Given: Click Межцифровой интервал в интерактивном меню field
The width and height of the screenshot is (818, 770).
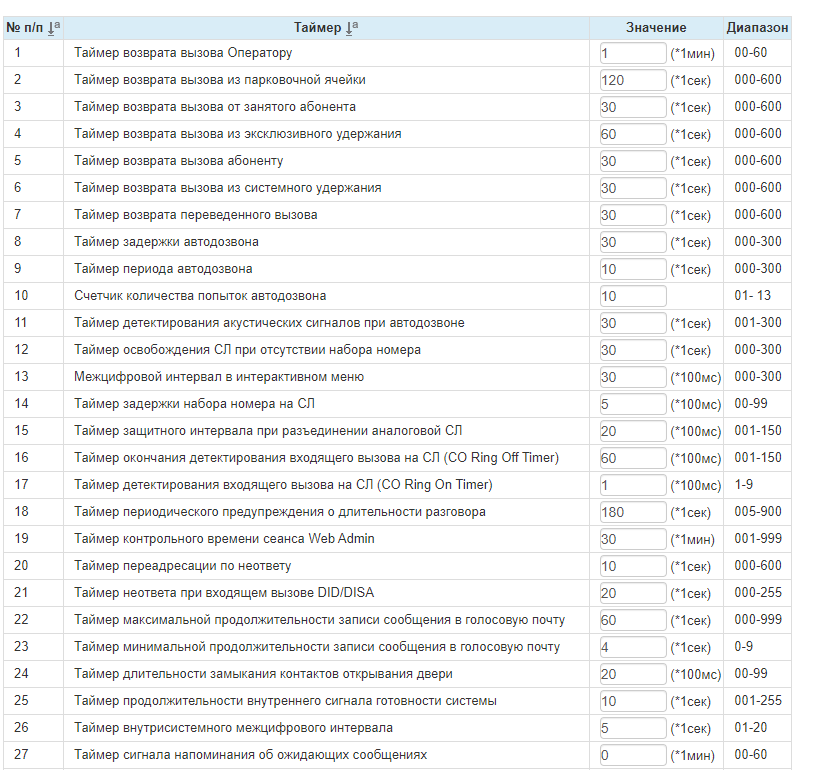Looking at the screenshot, I should point(633,377).
